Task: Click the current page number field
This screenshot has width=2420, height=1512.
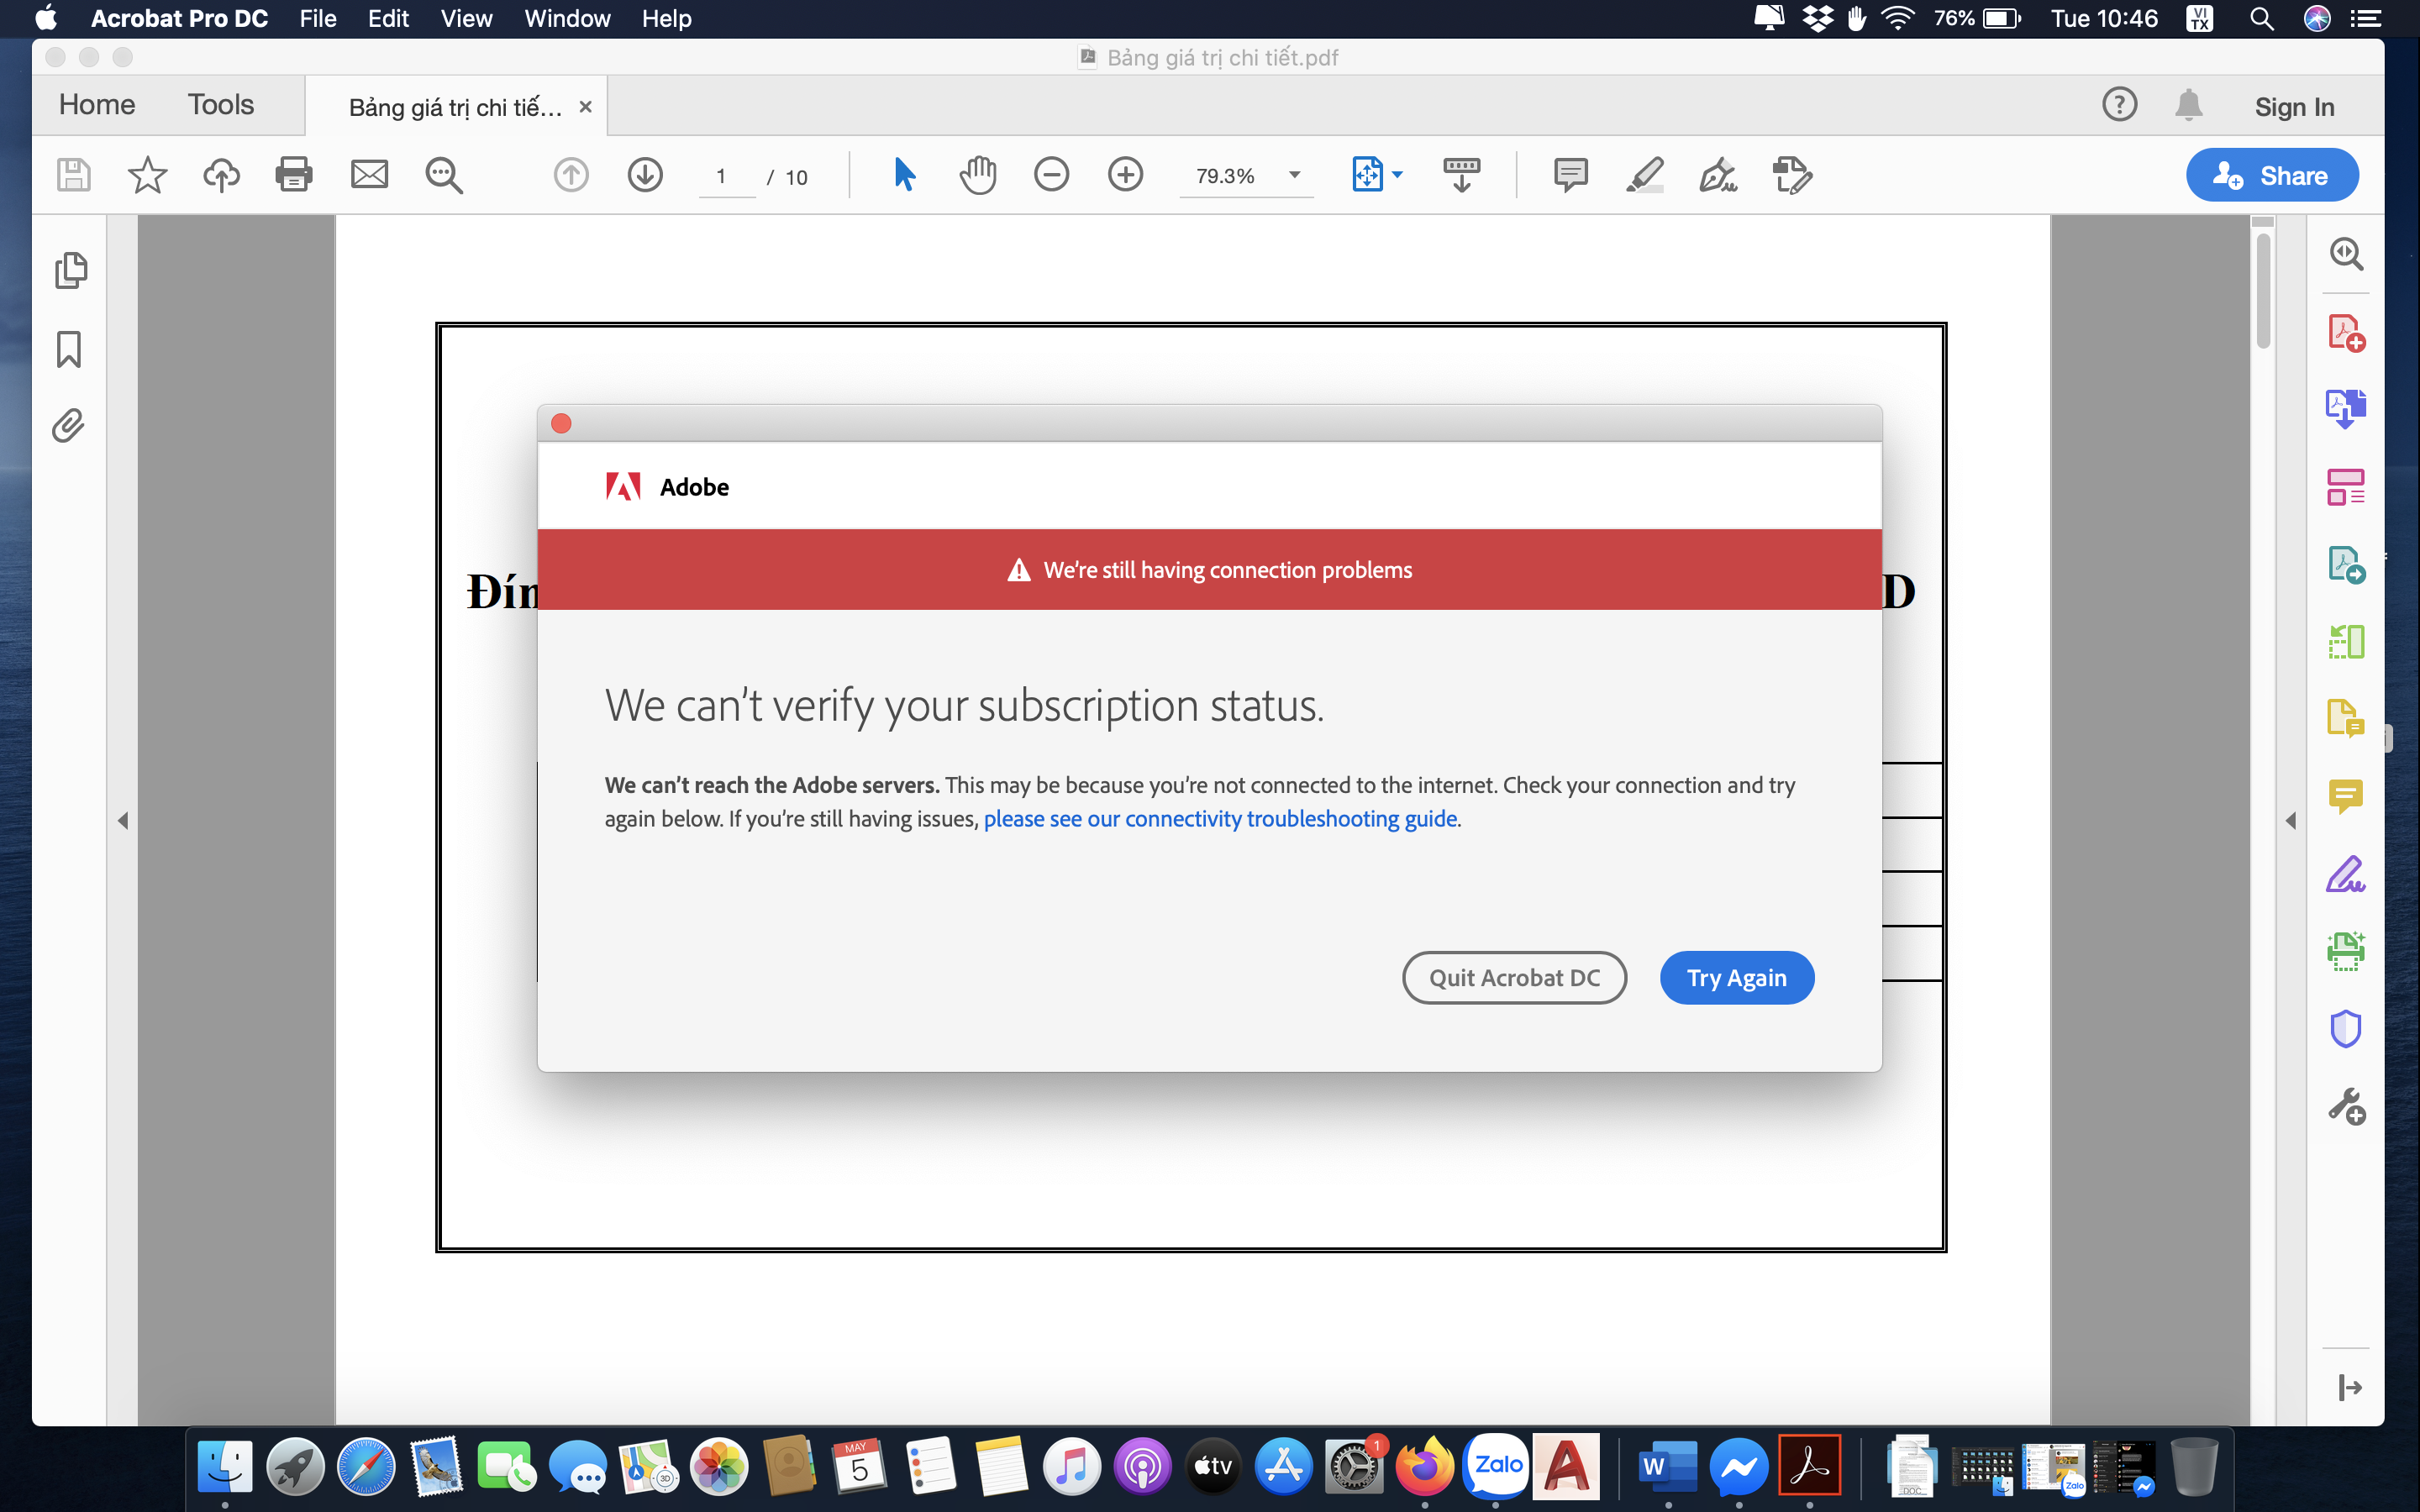Action: [726, 177]
